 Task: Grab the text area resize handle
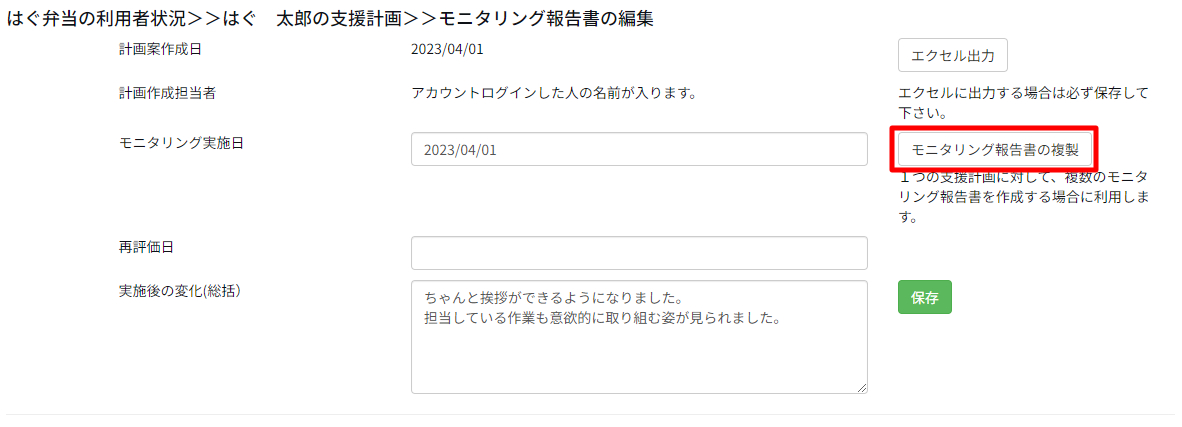[861, 387]
